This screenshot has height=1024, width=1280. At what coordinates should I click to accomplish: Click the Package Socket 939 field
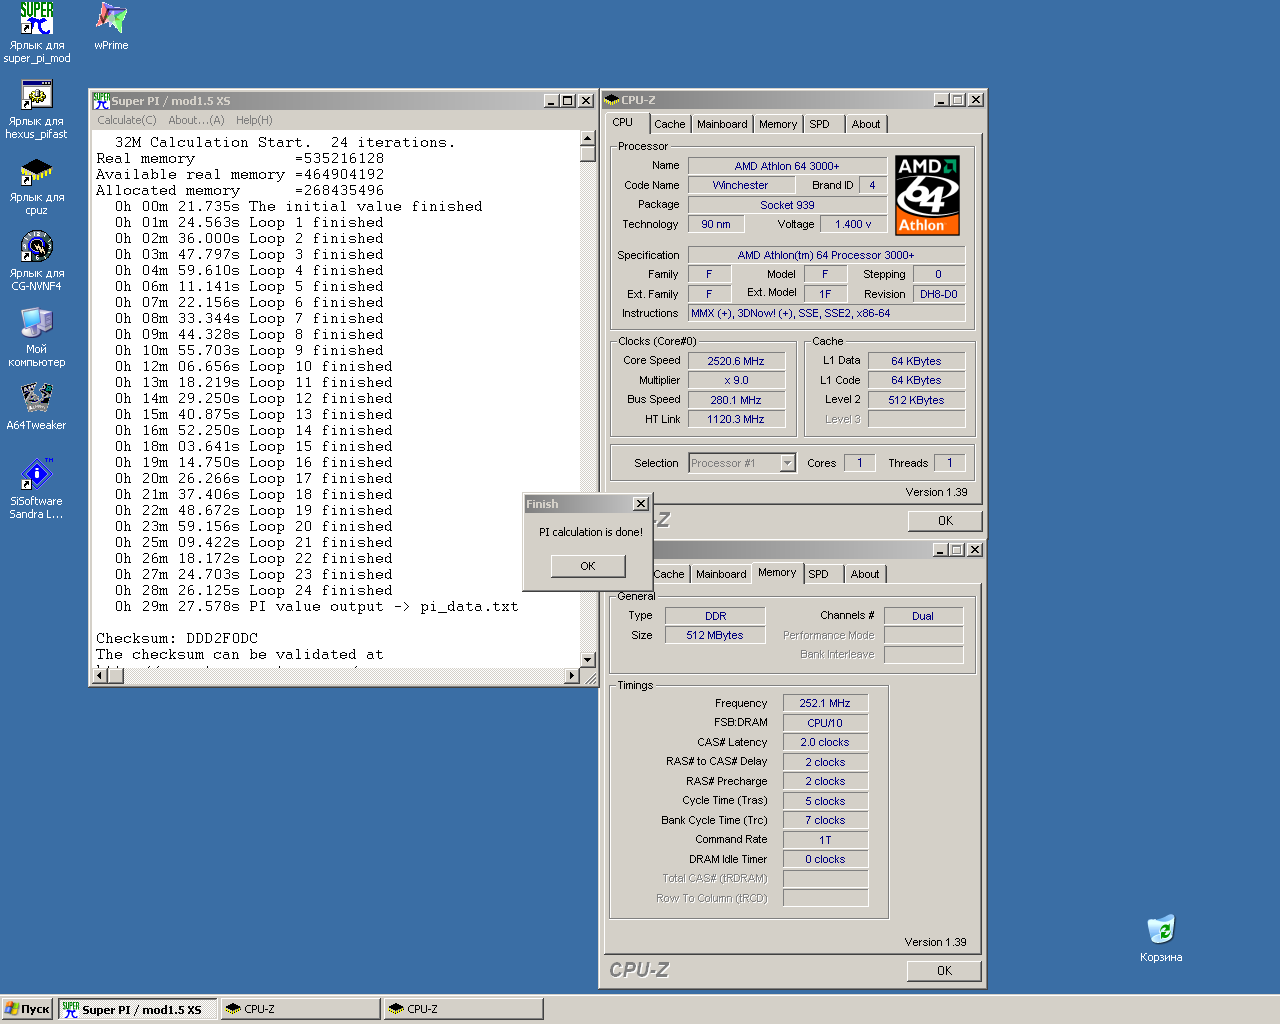pyautogui.click(x=787, y=205)
